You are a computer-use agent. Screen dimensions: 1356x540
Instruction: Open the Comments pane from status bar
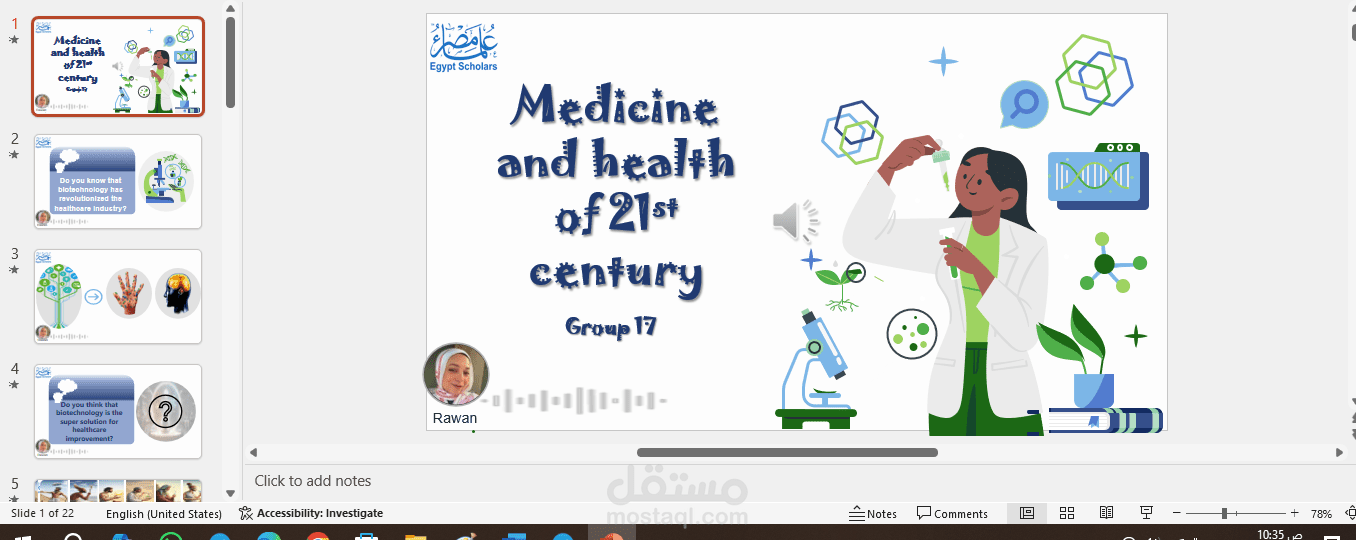[x=952, y=514]
